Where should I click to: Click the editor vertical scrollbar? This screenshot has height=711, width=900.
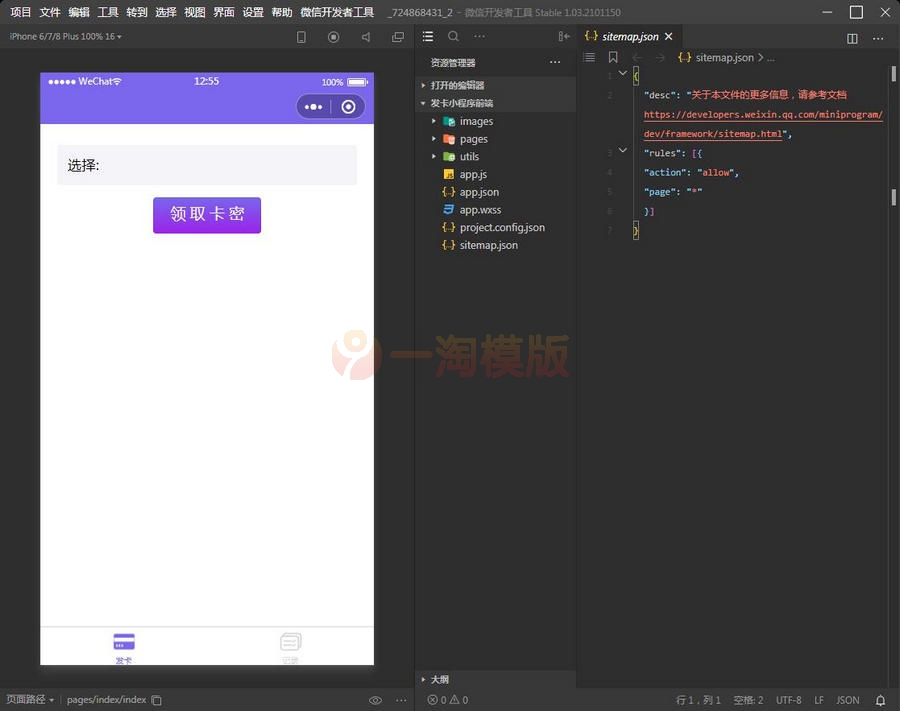[x=894, y=75]
